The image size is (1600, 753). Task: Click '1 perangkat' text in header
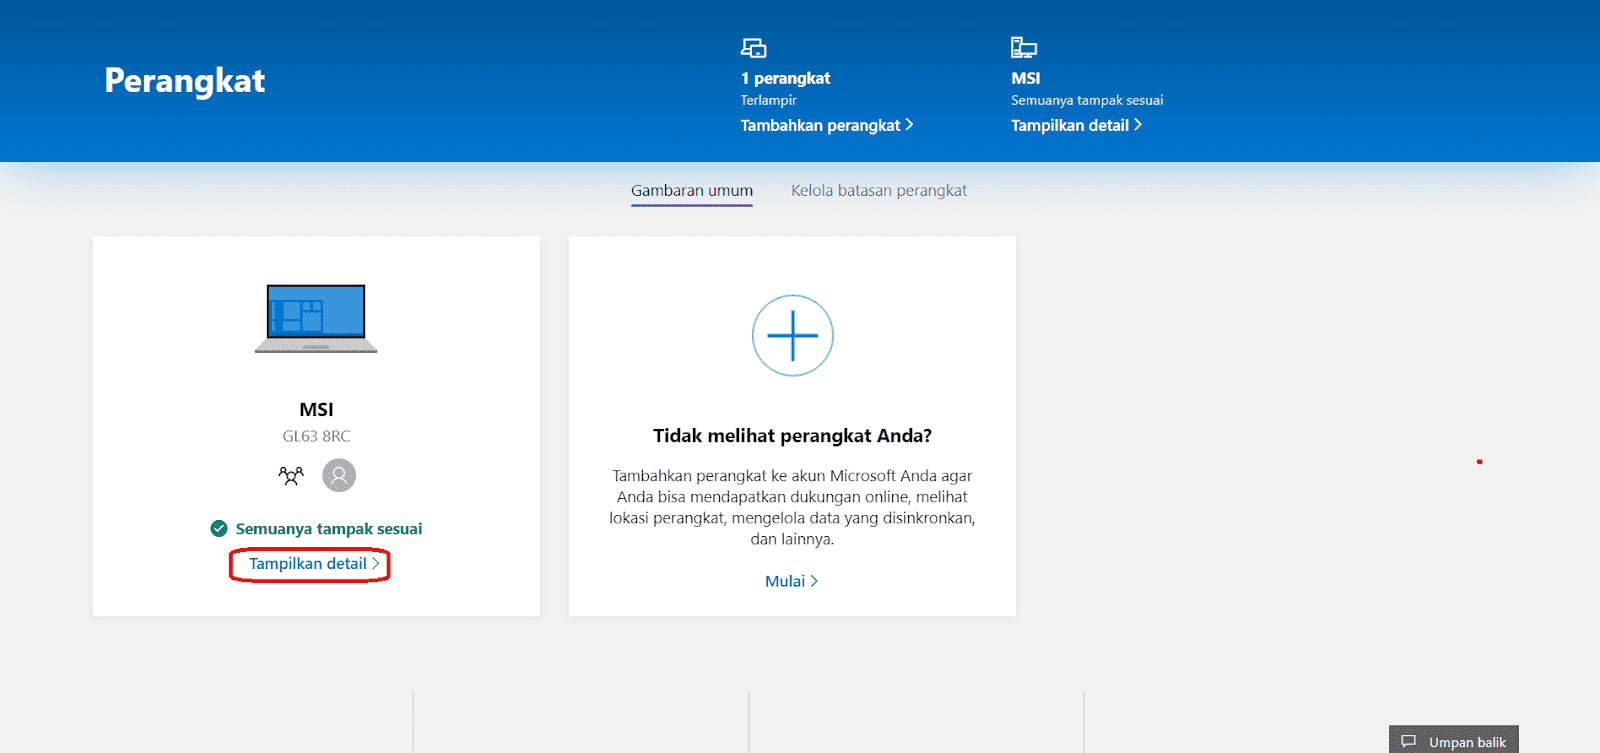785,78
